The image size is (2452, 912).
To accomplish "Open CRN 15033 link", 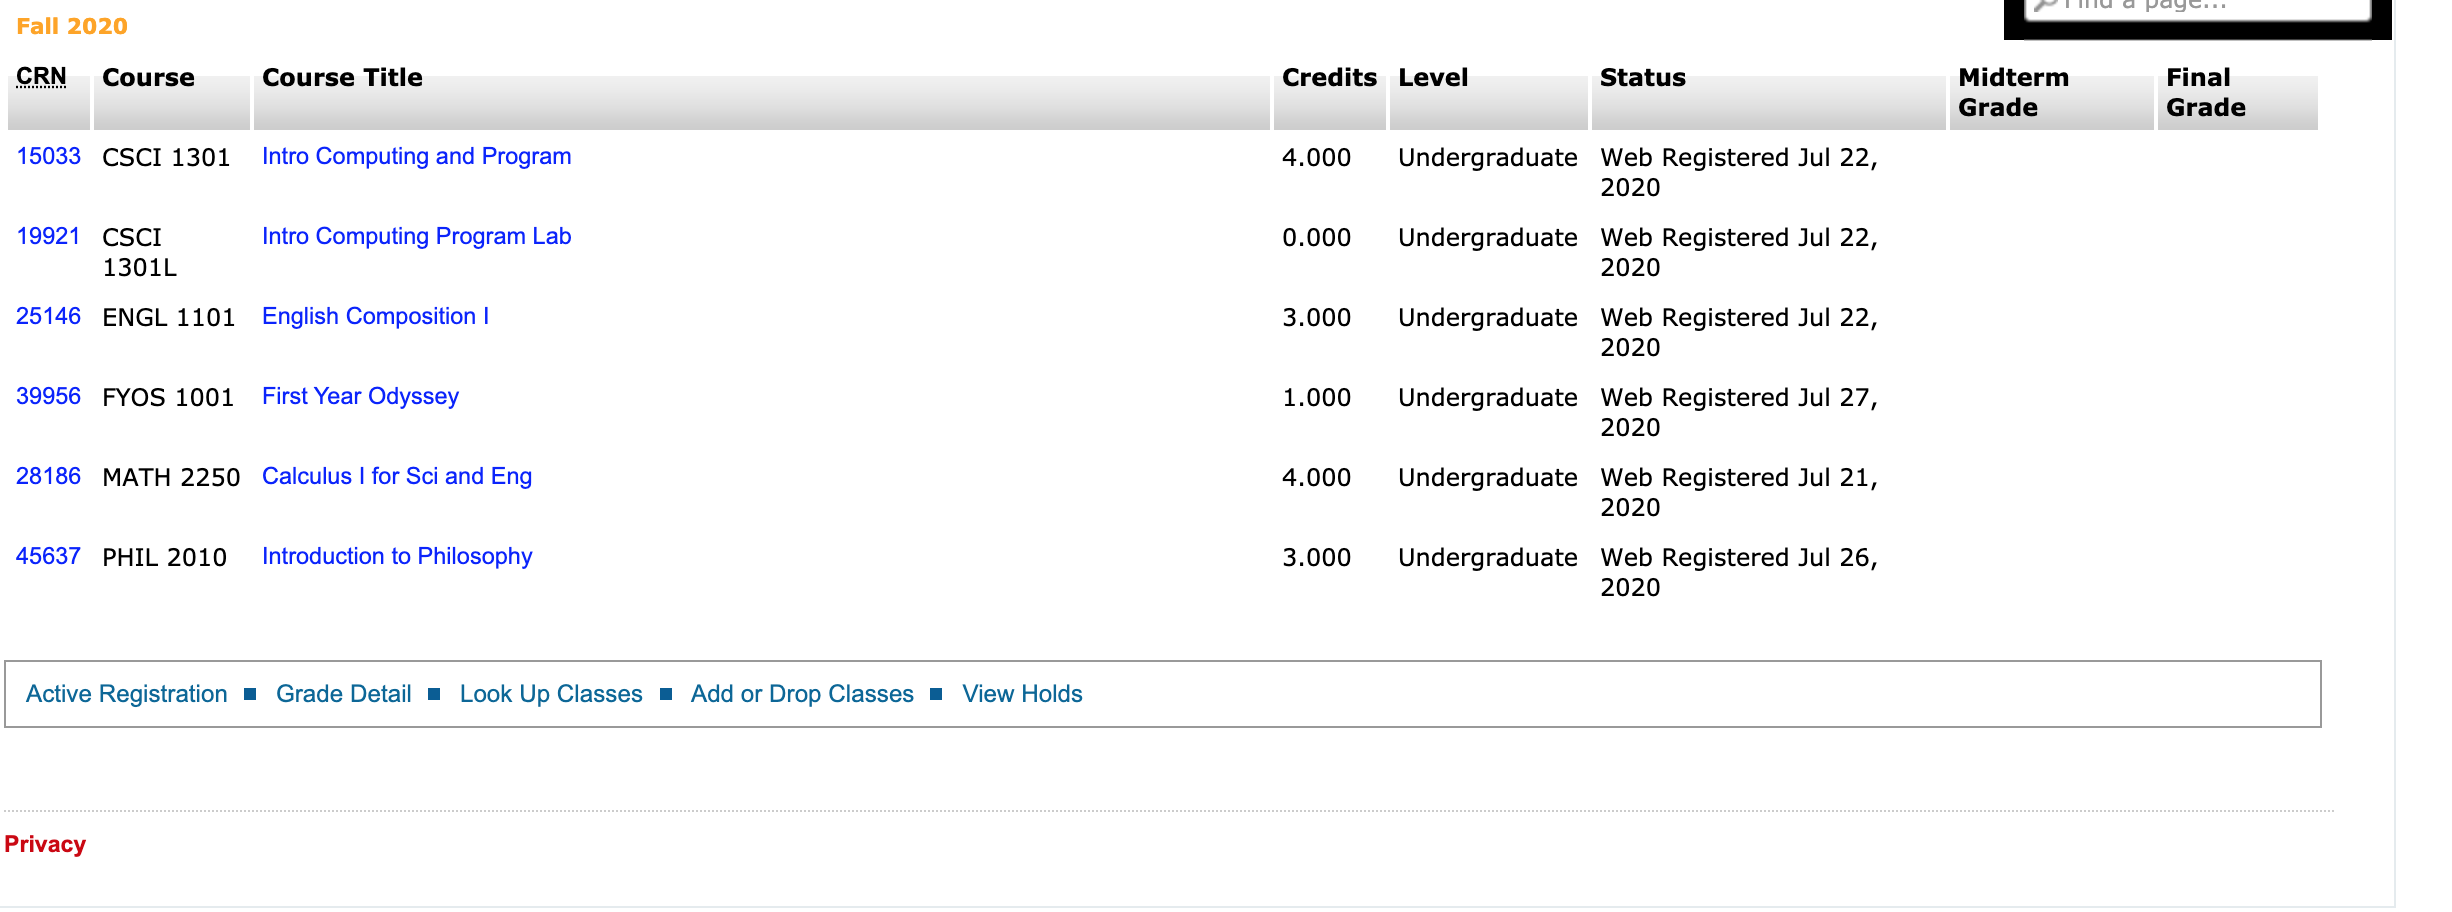I will 48,157.
